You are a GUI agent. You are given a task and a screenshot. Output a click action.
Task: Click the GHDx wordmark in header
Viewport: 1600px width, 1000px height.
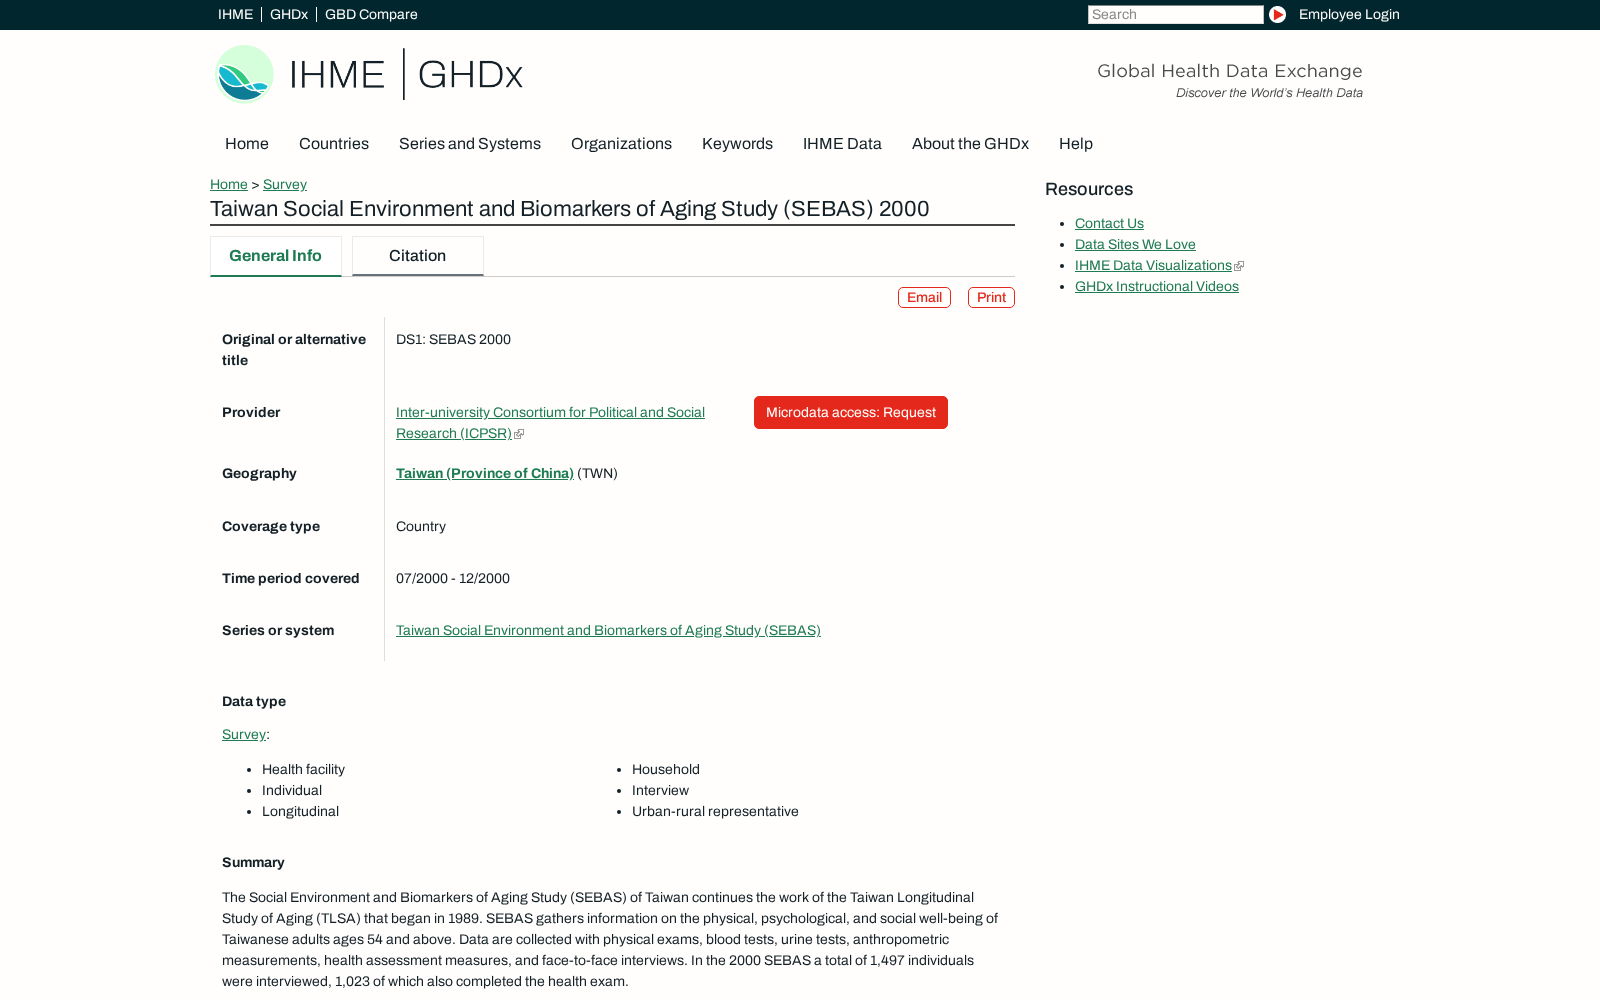tap(470, 75)
